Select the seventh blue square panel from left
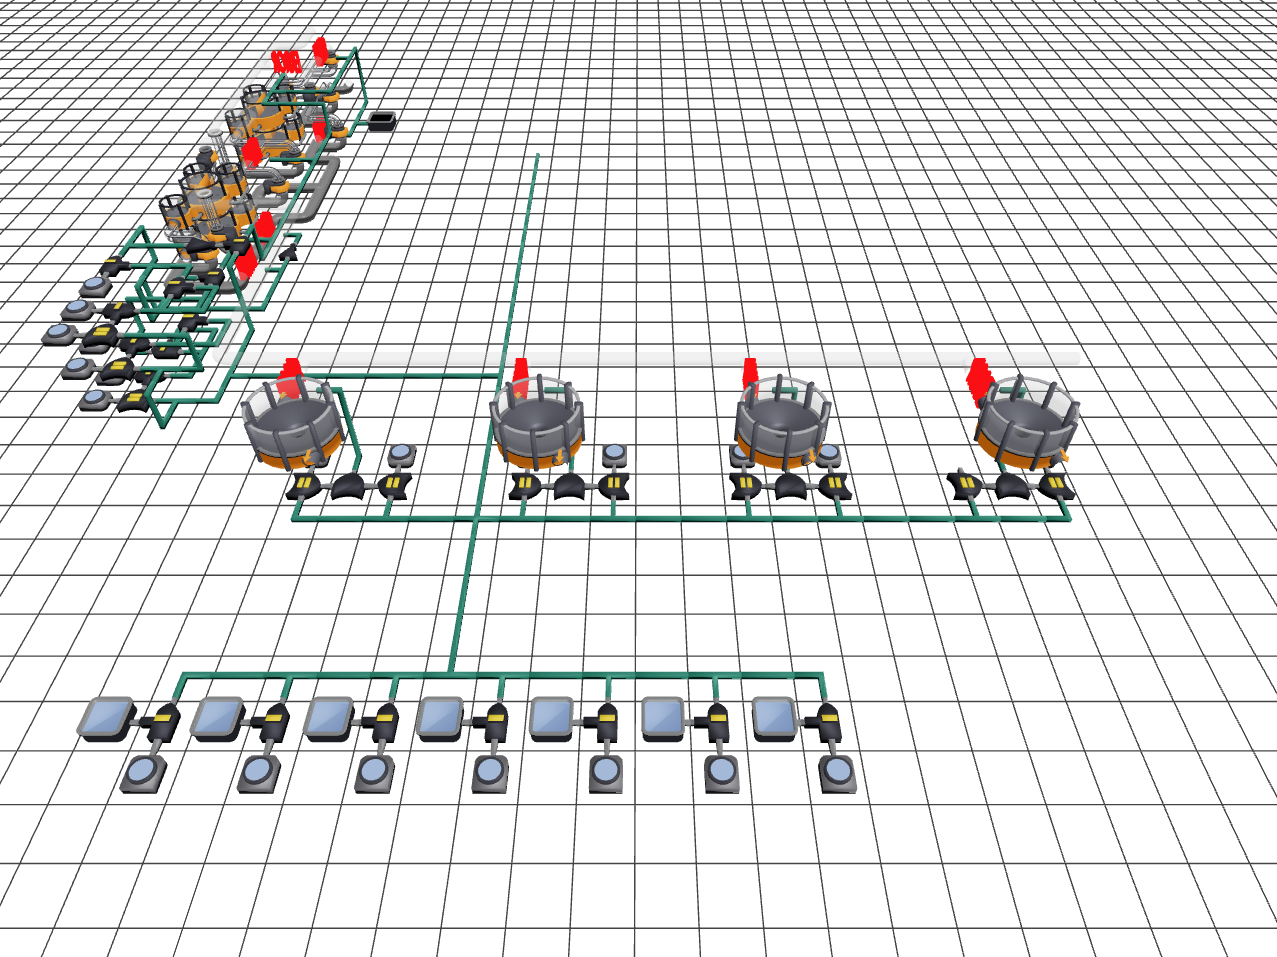 [x=774, y=718]
